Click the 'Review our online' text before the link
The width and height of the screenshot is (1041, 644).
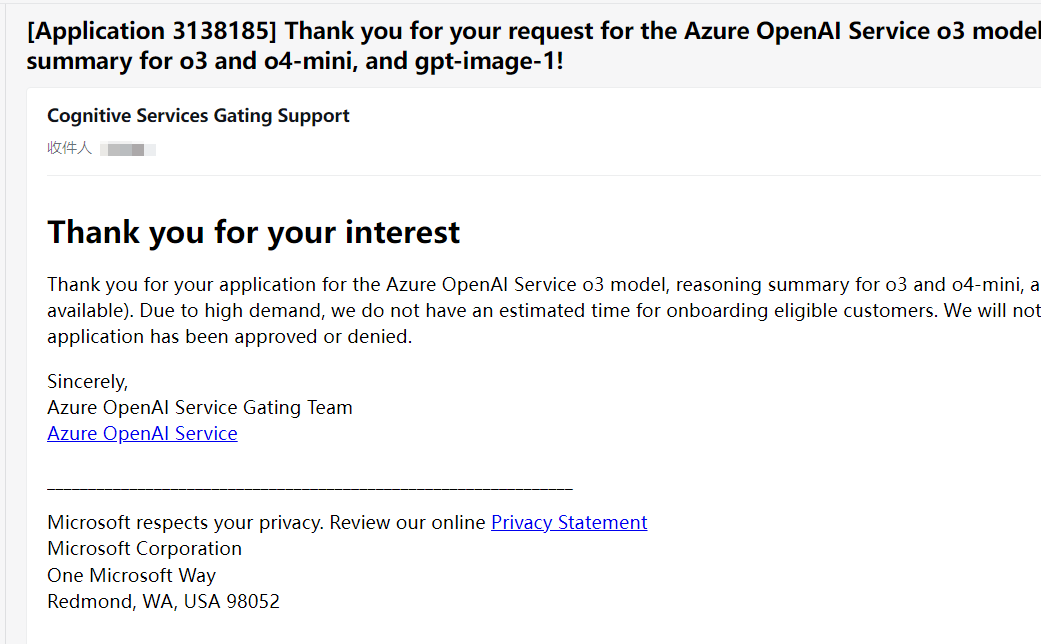click(408, 523)
